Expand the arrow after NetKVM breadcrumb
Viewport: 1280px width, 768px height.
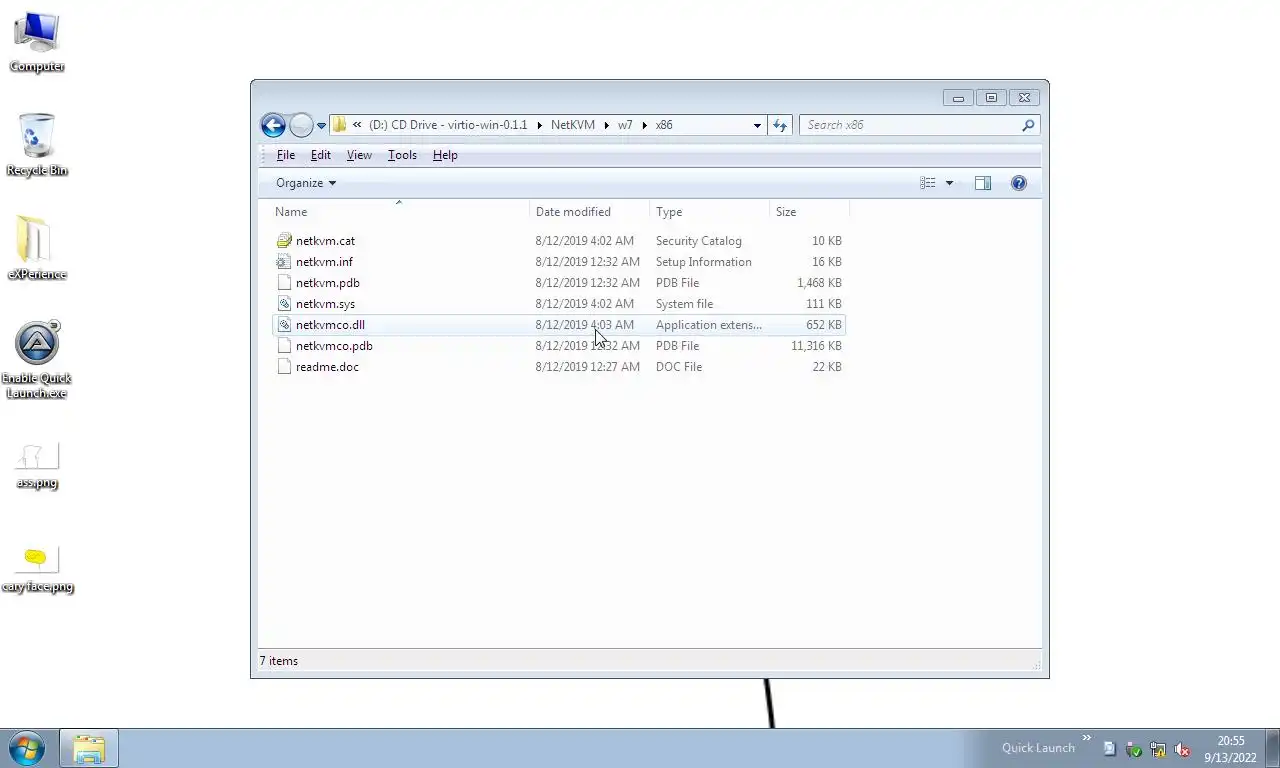point(606,125)
